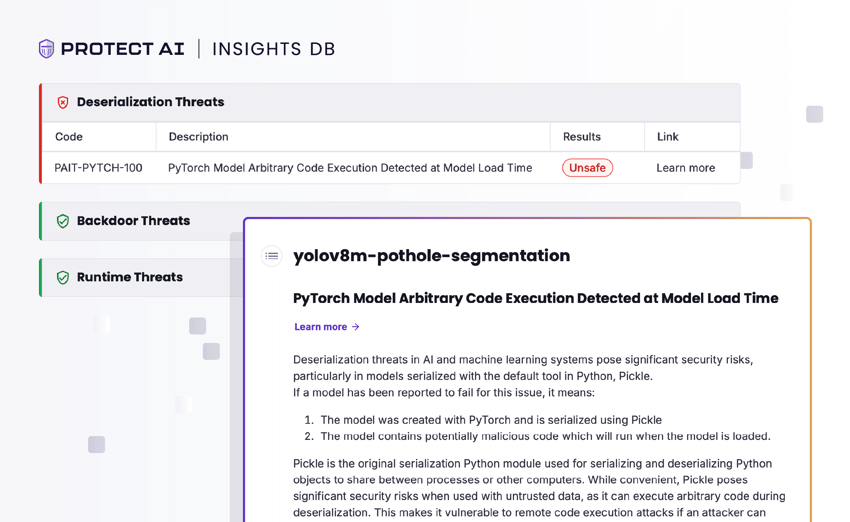Select the PAIT-PYTCH-100 code cell

(98, 168)
